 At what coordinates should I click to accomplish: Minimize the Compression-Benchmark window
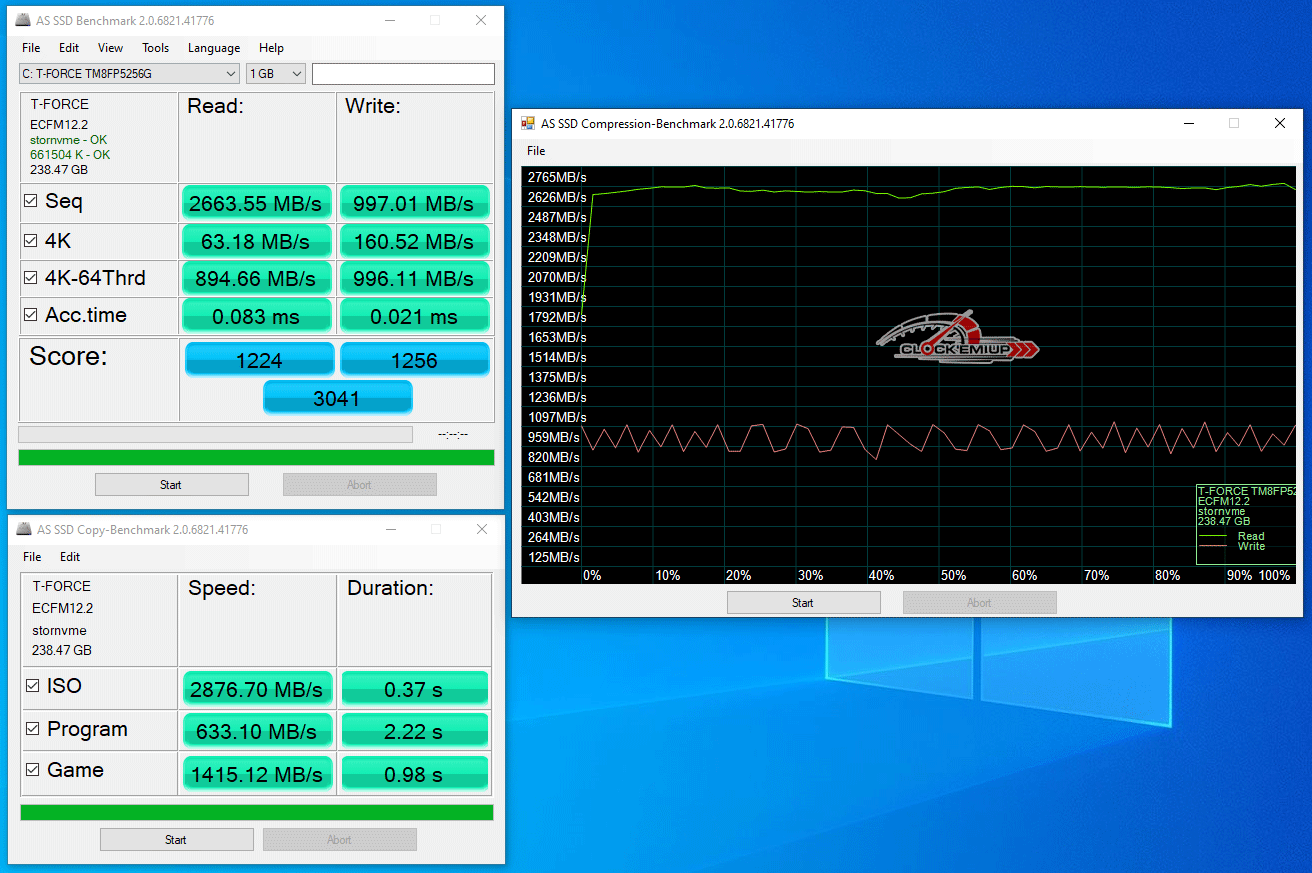click(x=1188, y=123)
